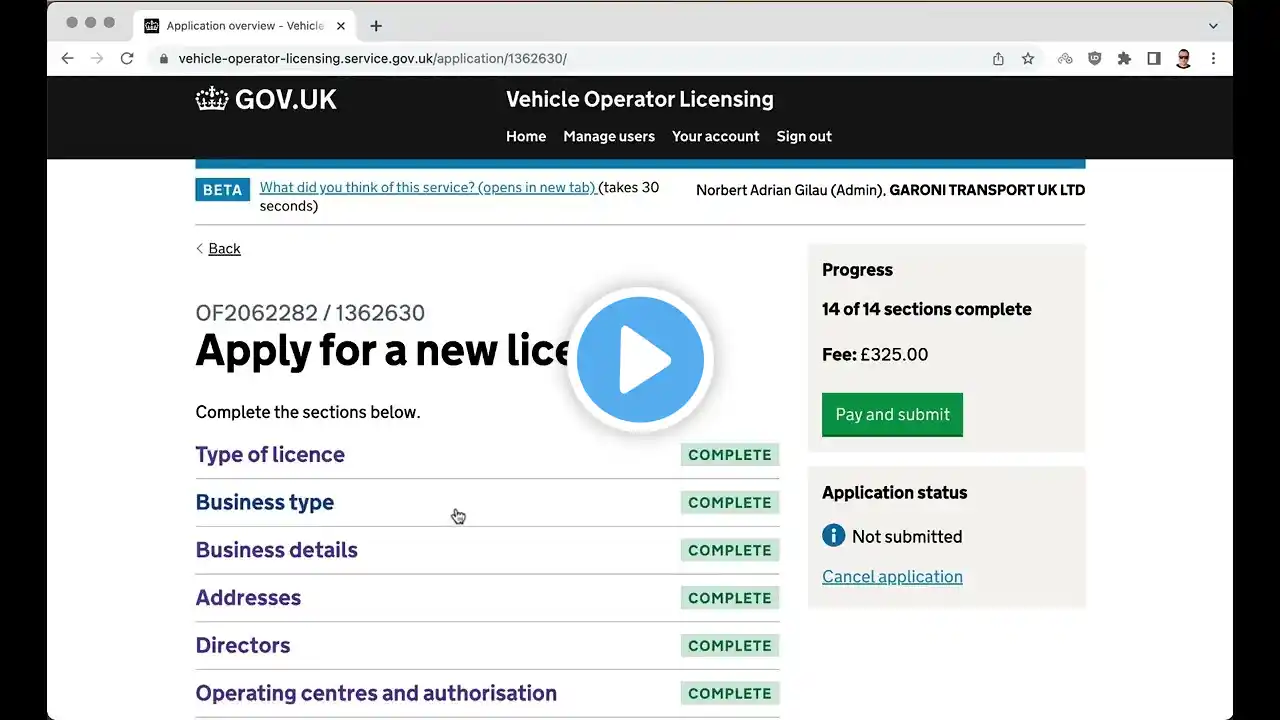Click Sign out in the header
Screen dimensions: 1280x720
804,136
